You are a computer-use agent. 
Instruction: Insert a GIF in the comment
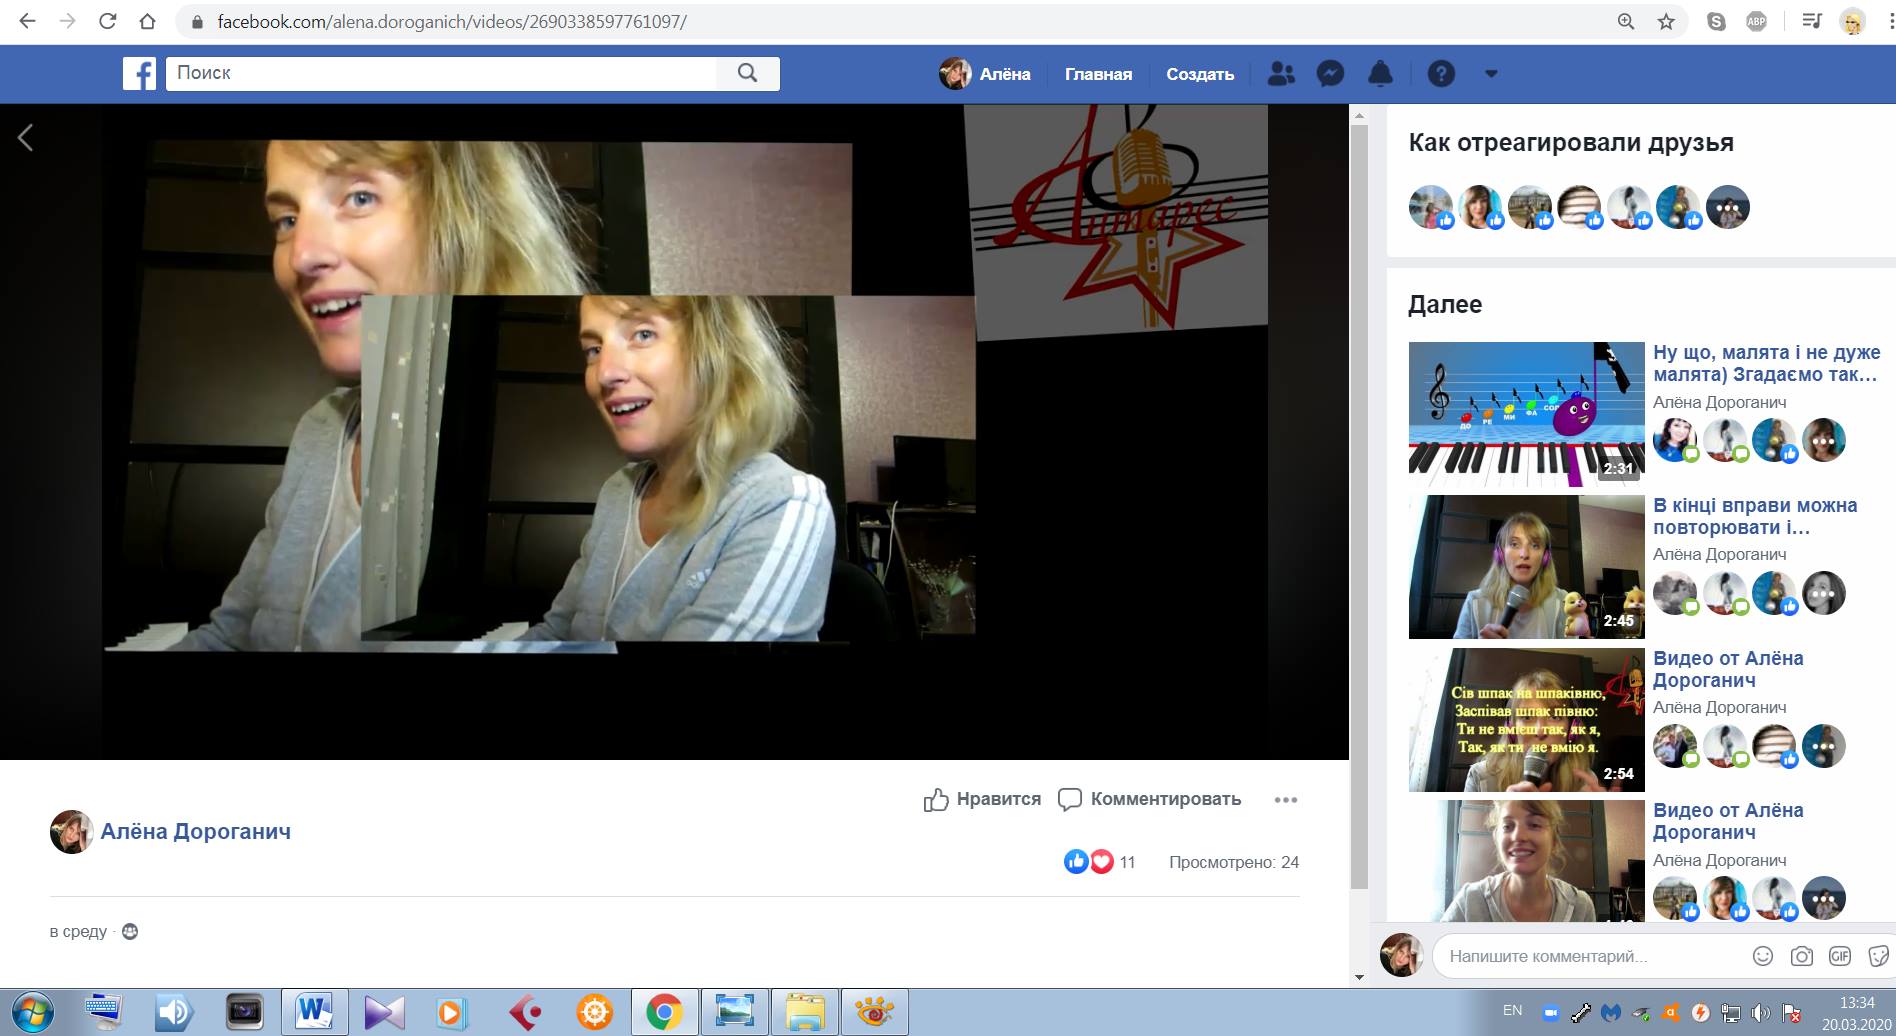click(1840, 956)
